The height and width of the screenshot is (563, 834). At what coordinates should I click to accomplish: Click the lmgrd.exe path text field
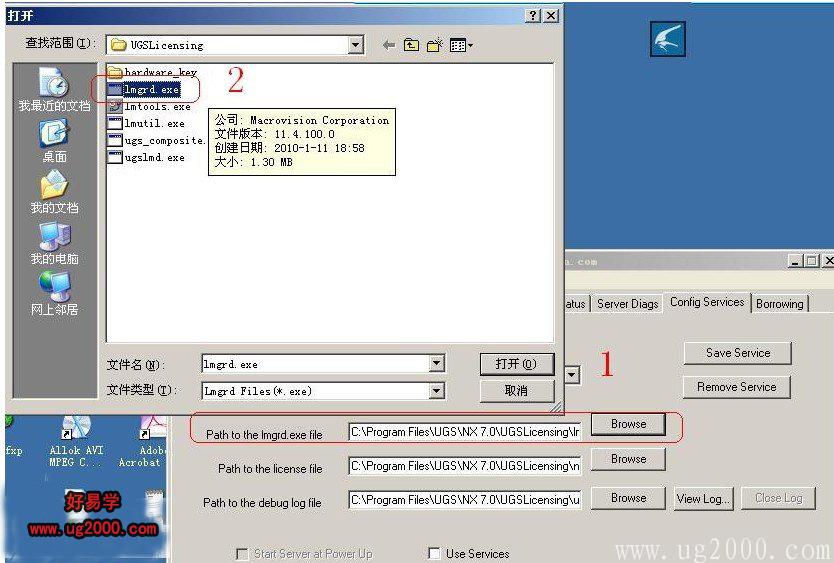click(465, 432)
